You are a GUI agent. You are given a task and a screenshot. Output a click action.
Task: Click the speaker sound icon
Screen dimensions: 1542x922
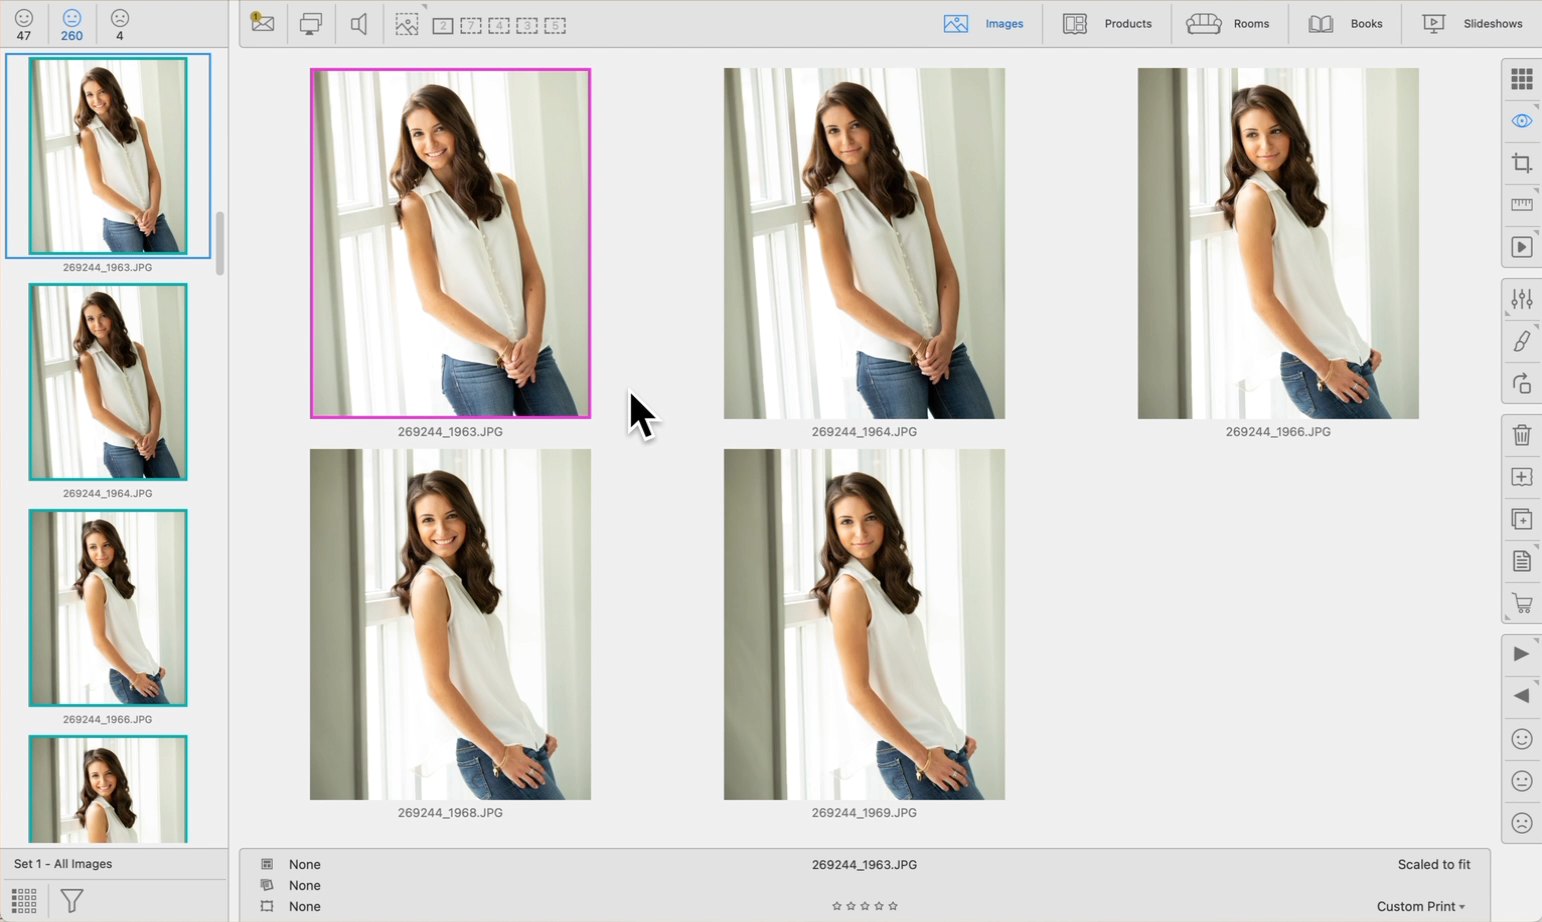(358, 24)
